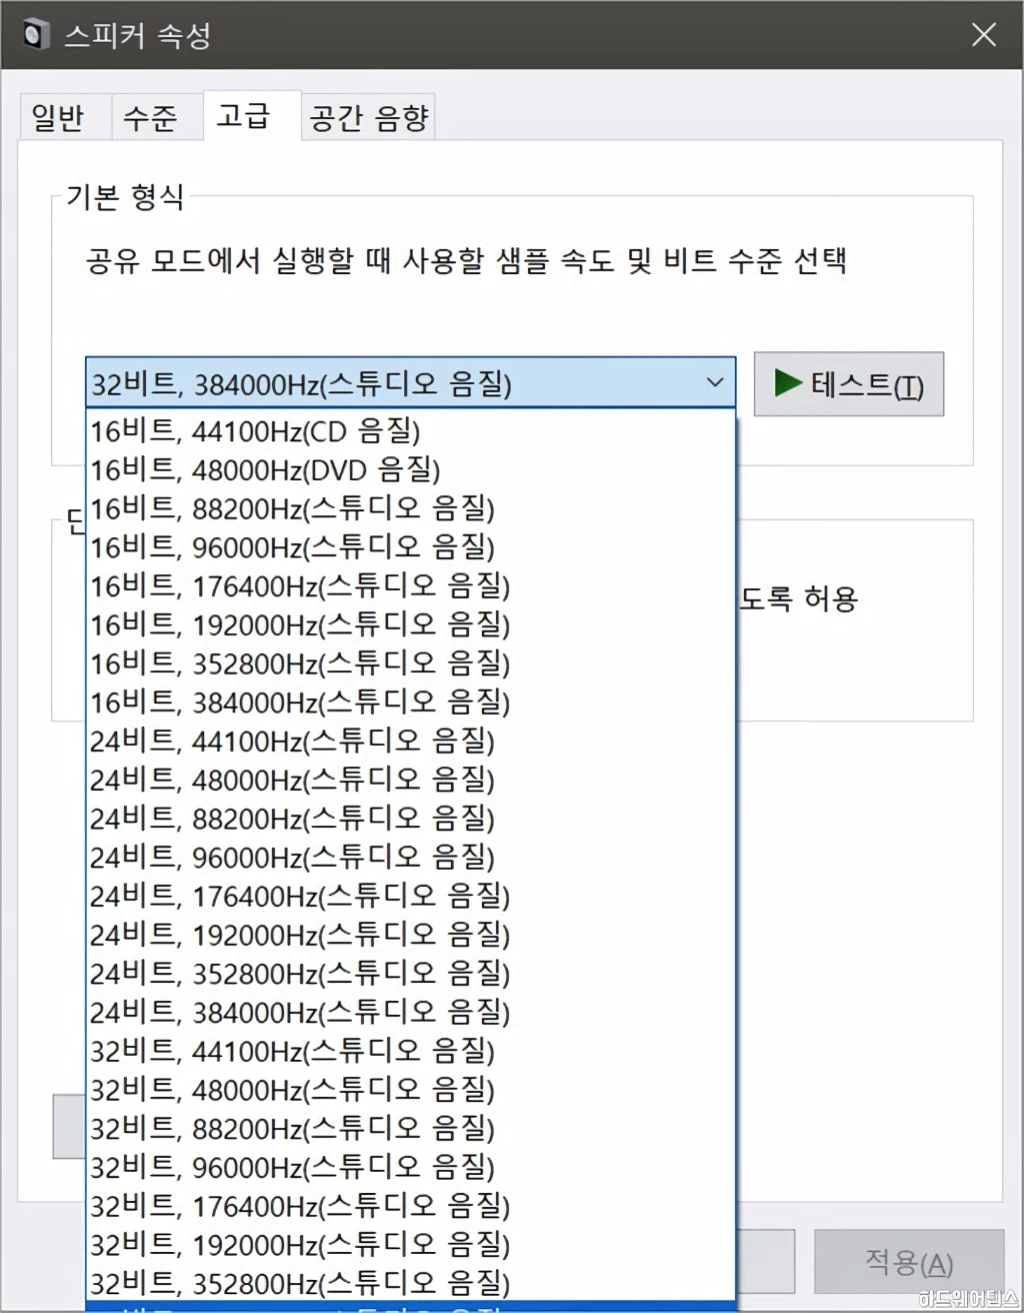Viewport: 1024px width, 1313px height.
Task: Select 24비트, 352800Hz(스튜디오 음질)
Action: coord(411,974)
